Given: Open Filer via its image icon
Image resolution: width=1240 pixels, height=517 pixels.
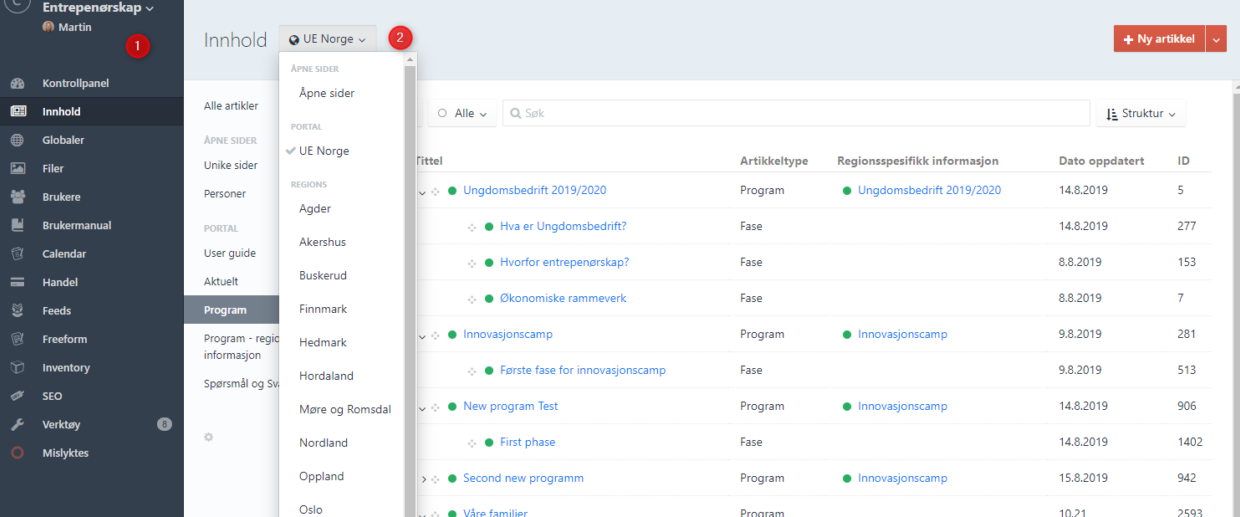Looking at the screenshot, I should pos(18,169).
